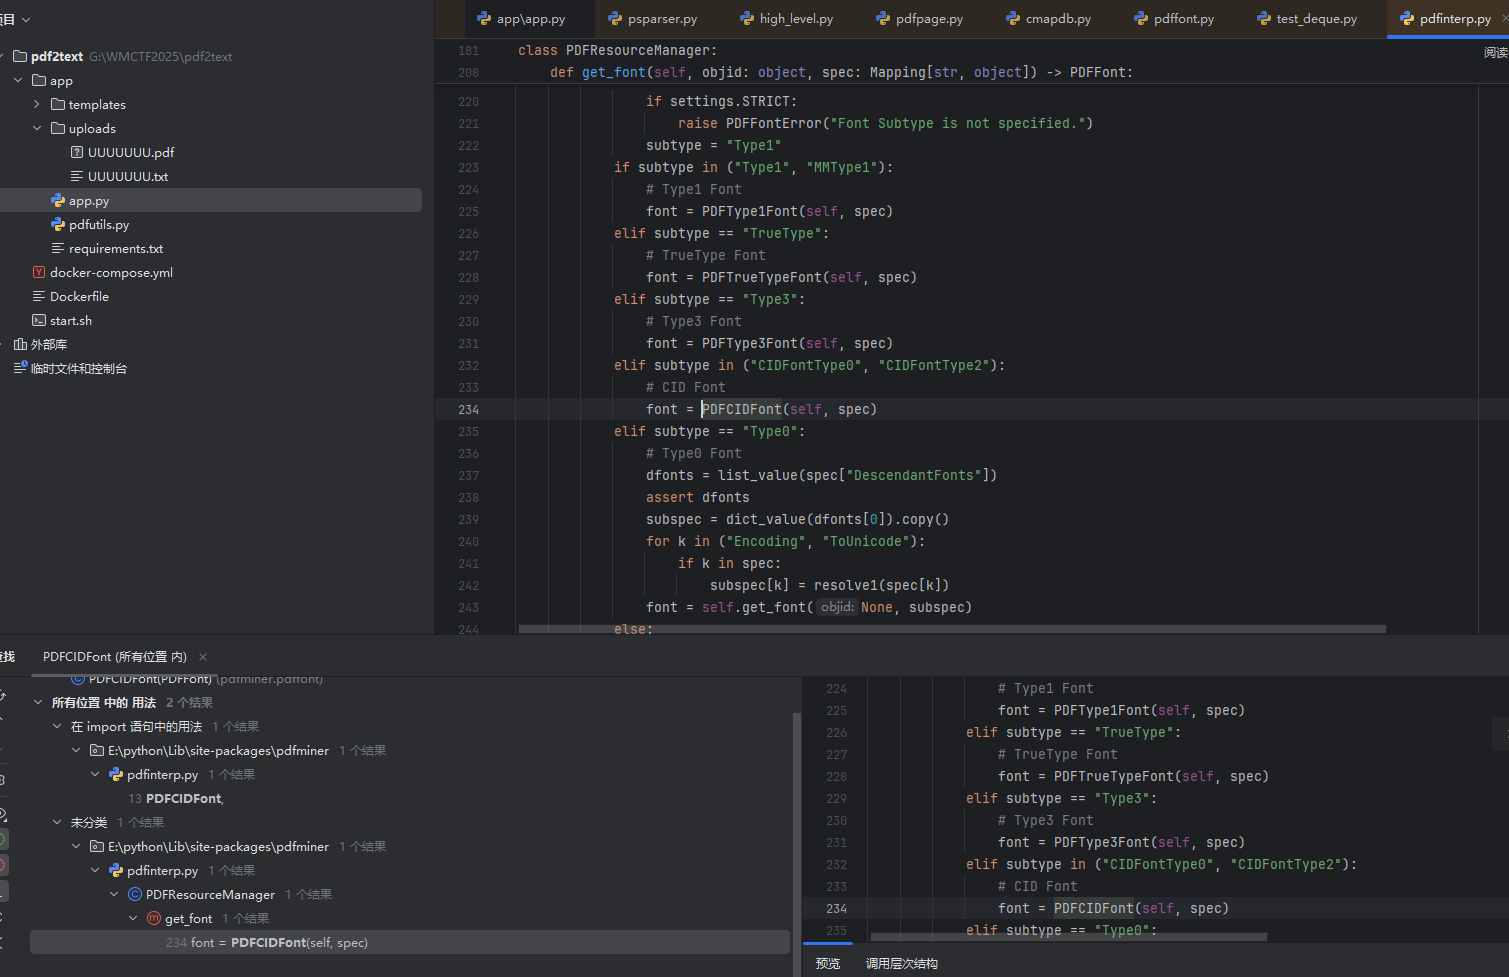Switch to the test_deque.py editor tab

point(1307,19)
